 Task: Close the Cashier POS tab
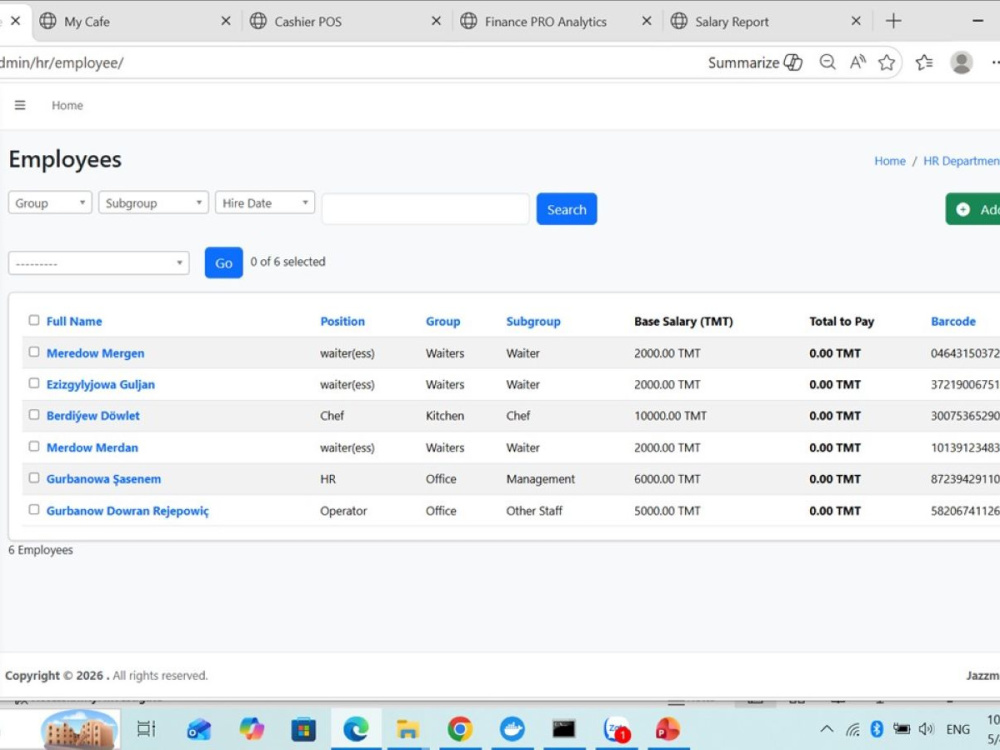click(x=436, y=21)
